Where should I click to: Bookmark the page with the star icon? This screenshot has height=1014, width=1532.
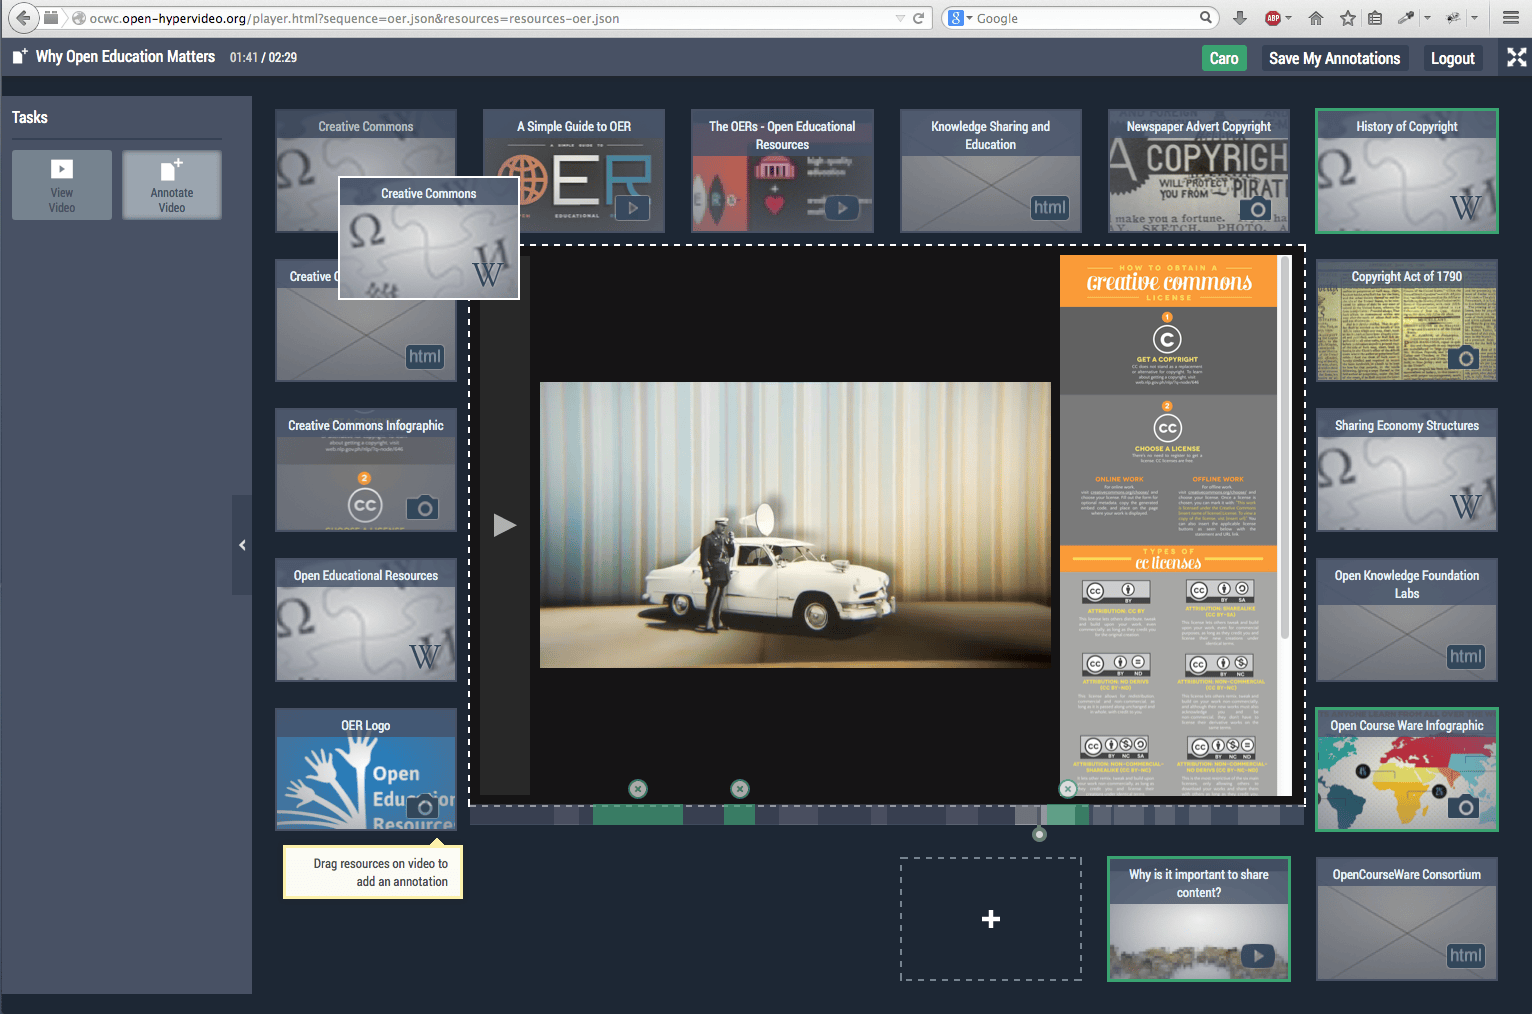coord(1347,18)
